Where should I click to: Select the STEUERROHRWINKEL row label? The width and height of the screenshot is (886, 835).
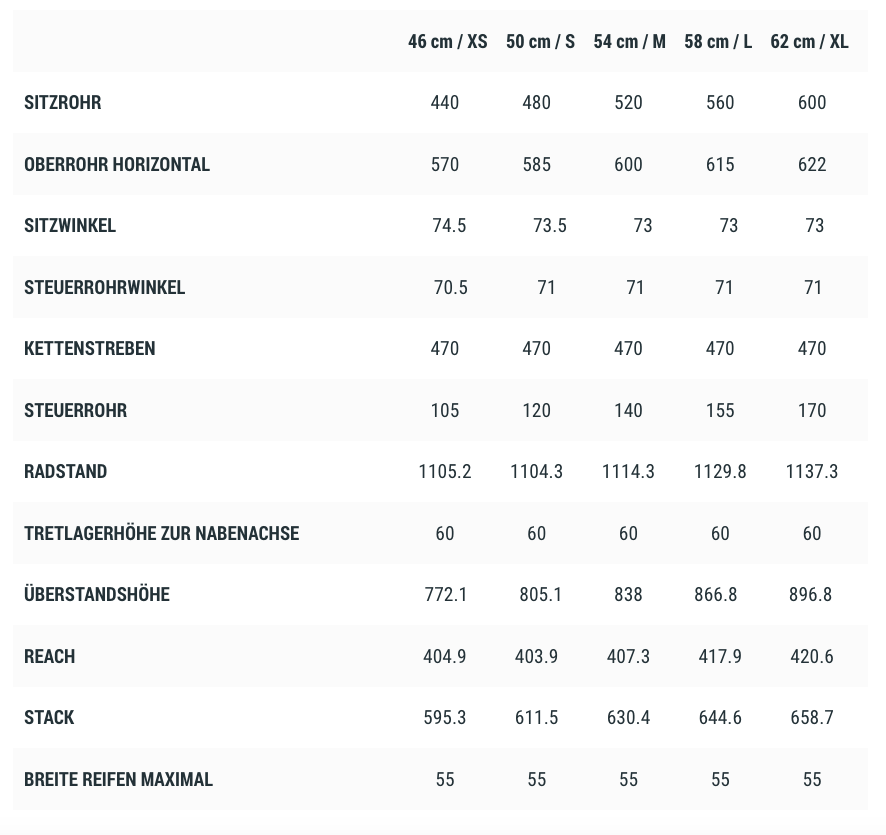pos(105,288)
